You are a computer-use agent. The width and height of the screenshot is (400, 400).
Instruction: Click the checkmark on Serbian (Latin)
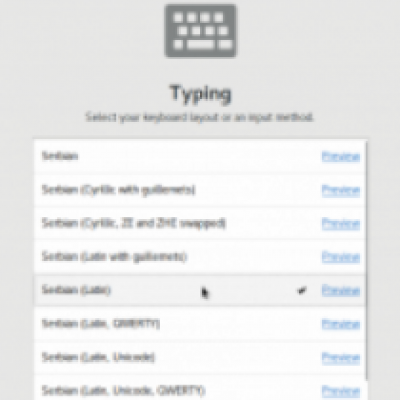(302, 290)
